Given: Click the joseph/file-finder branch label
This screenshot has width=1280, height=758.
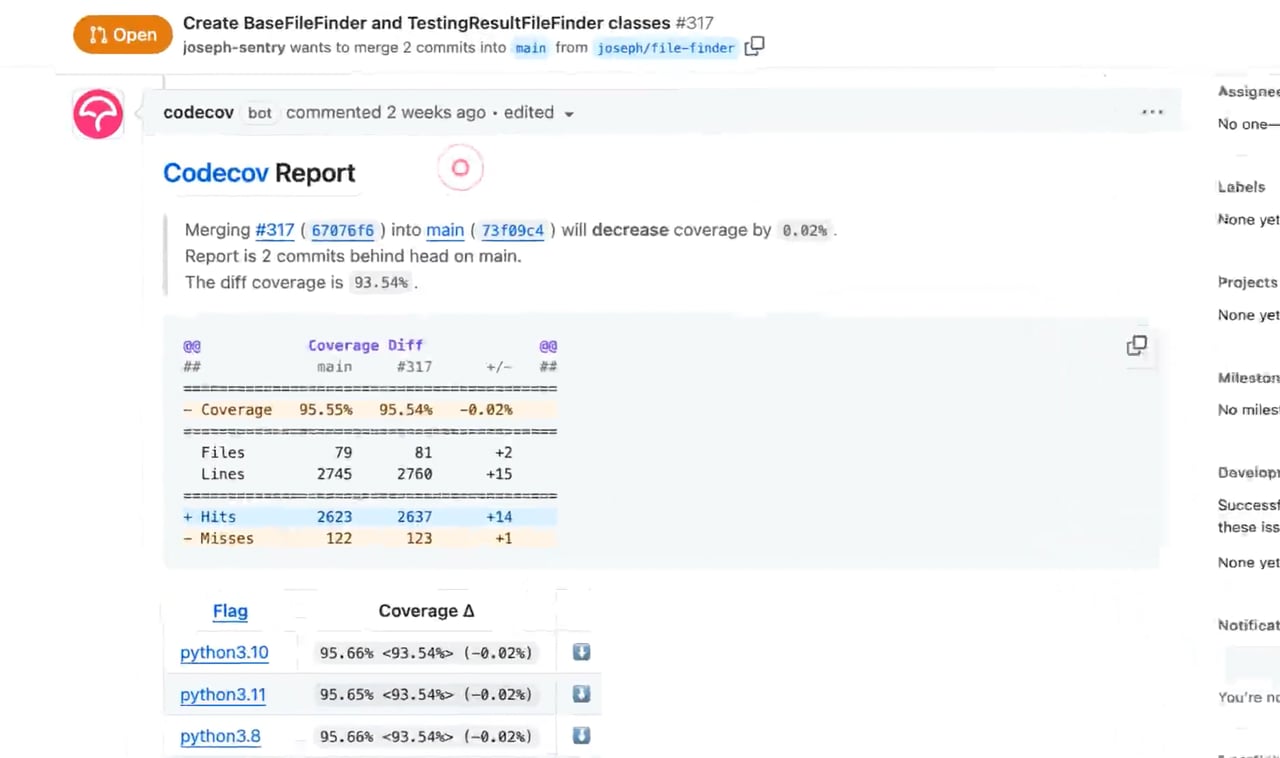Looking at the screenshot, I should click(666, 48).
